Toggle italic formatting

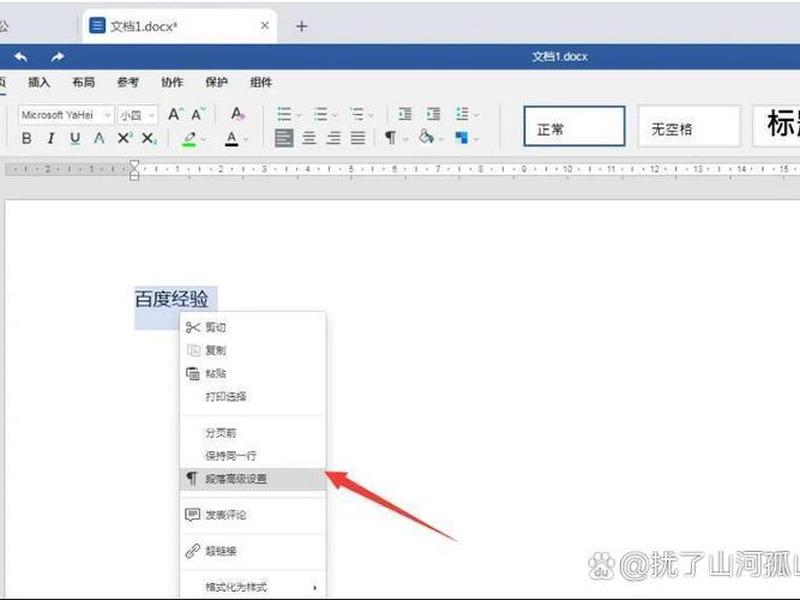click(51, 138)
